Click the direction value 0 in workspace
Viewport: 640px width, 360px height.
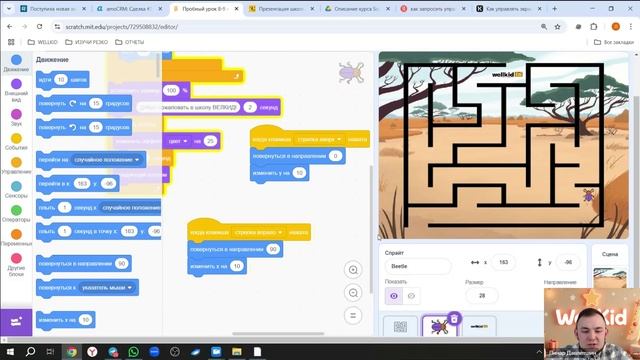[x=335, y=156]
